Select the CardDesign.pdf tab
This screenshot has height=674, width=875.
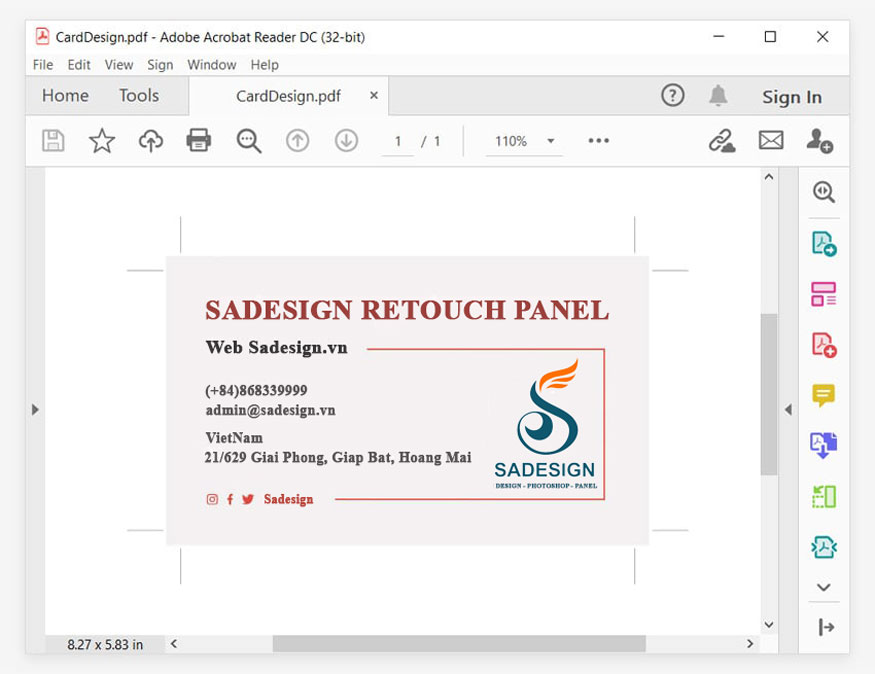click(x=288, y=96)
